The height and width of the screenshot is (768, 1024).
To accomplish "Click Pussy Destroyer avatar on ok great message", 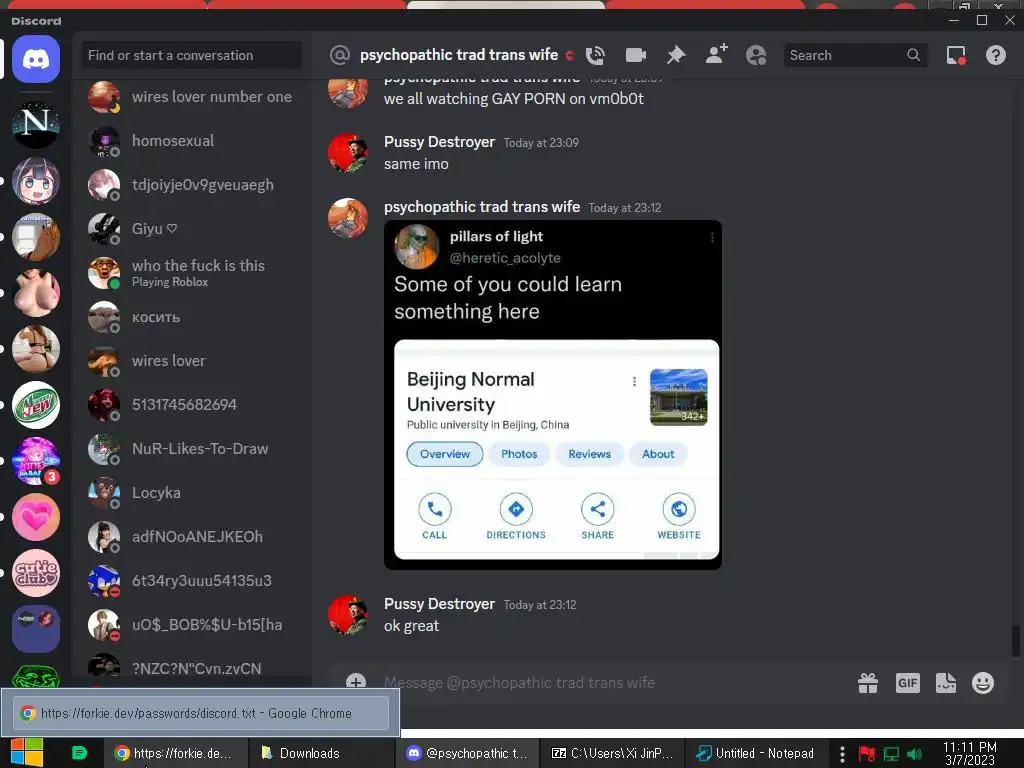I will [347, 615].
